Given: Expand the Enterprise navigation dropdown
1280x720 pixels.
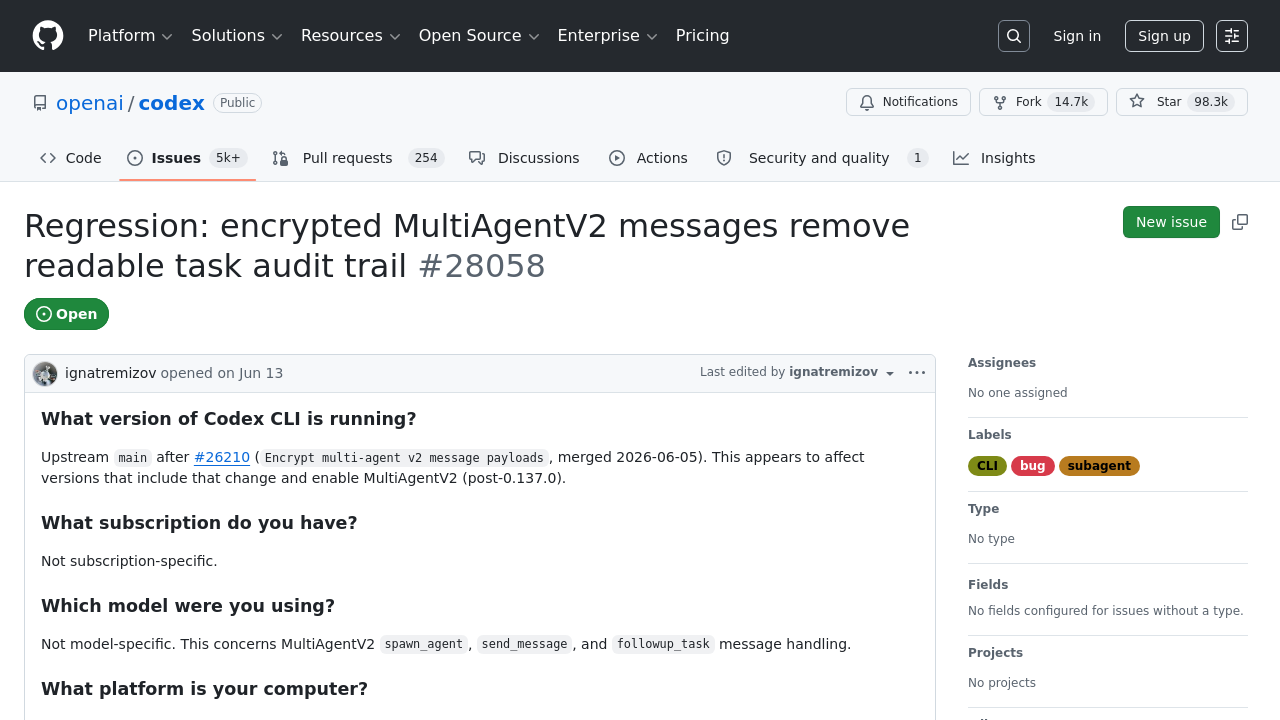Looking at the screenshot, I should (607, 36).
